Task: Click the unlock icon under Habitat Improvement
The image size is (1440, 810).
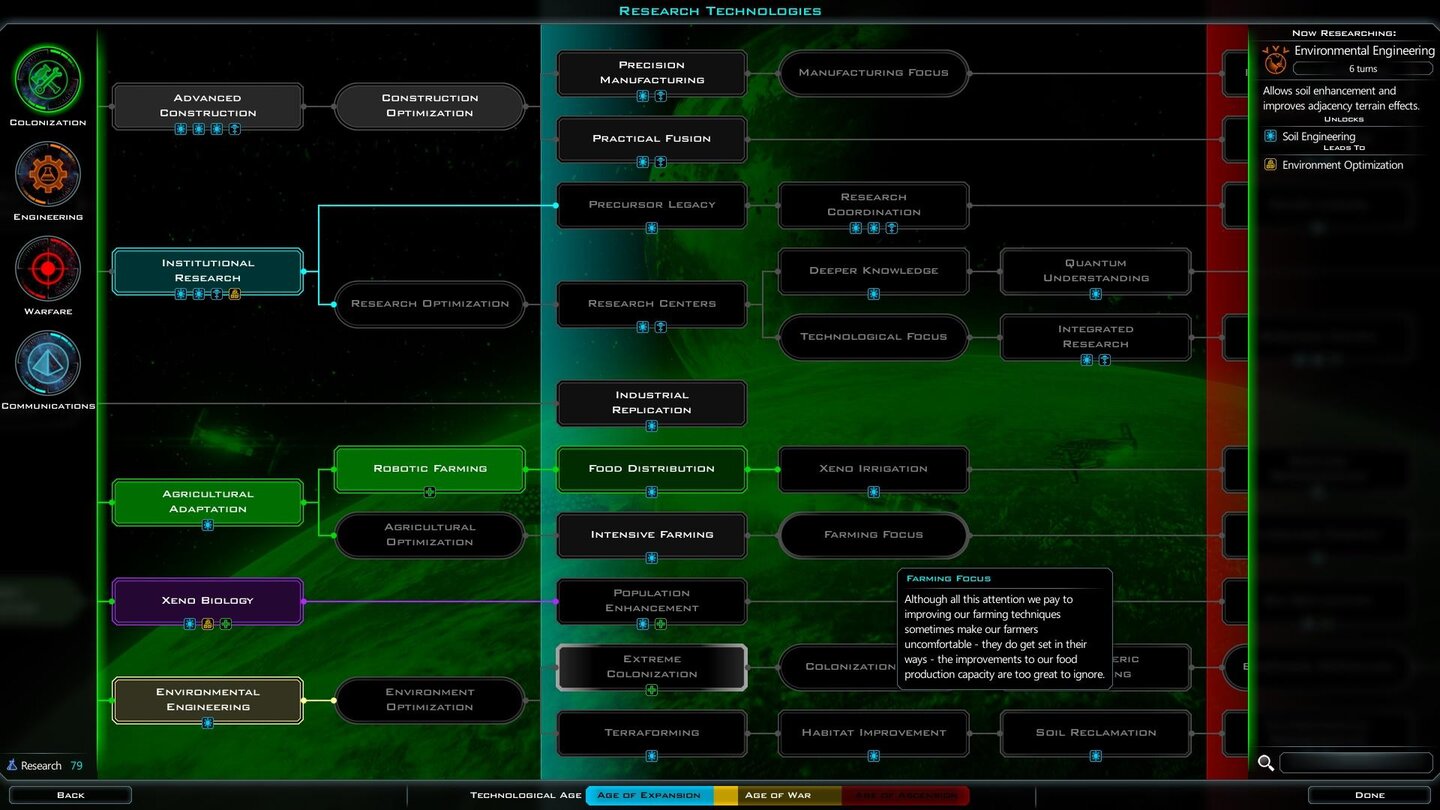Action: coord(874,756)
